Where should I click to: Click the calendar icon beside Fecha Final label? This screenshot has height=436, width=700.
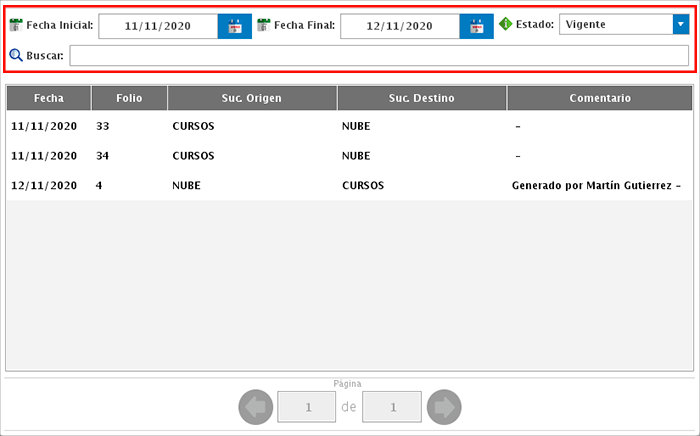point(263,23)
